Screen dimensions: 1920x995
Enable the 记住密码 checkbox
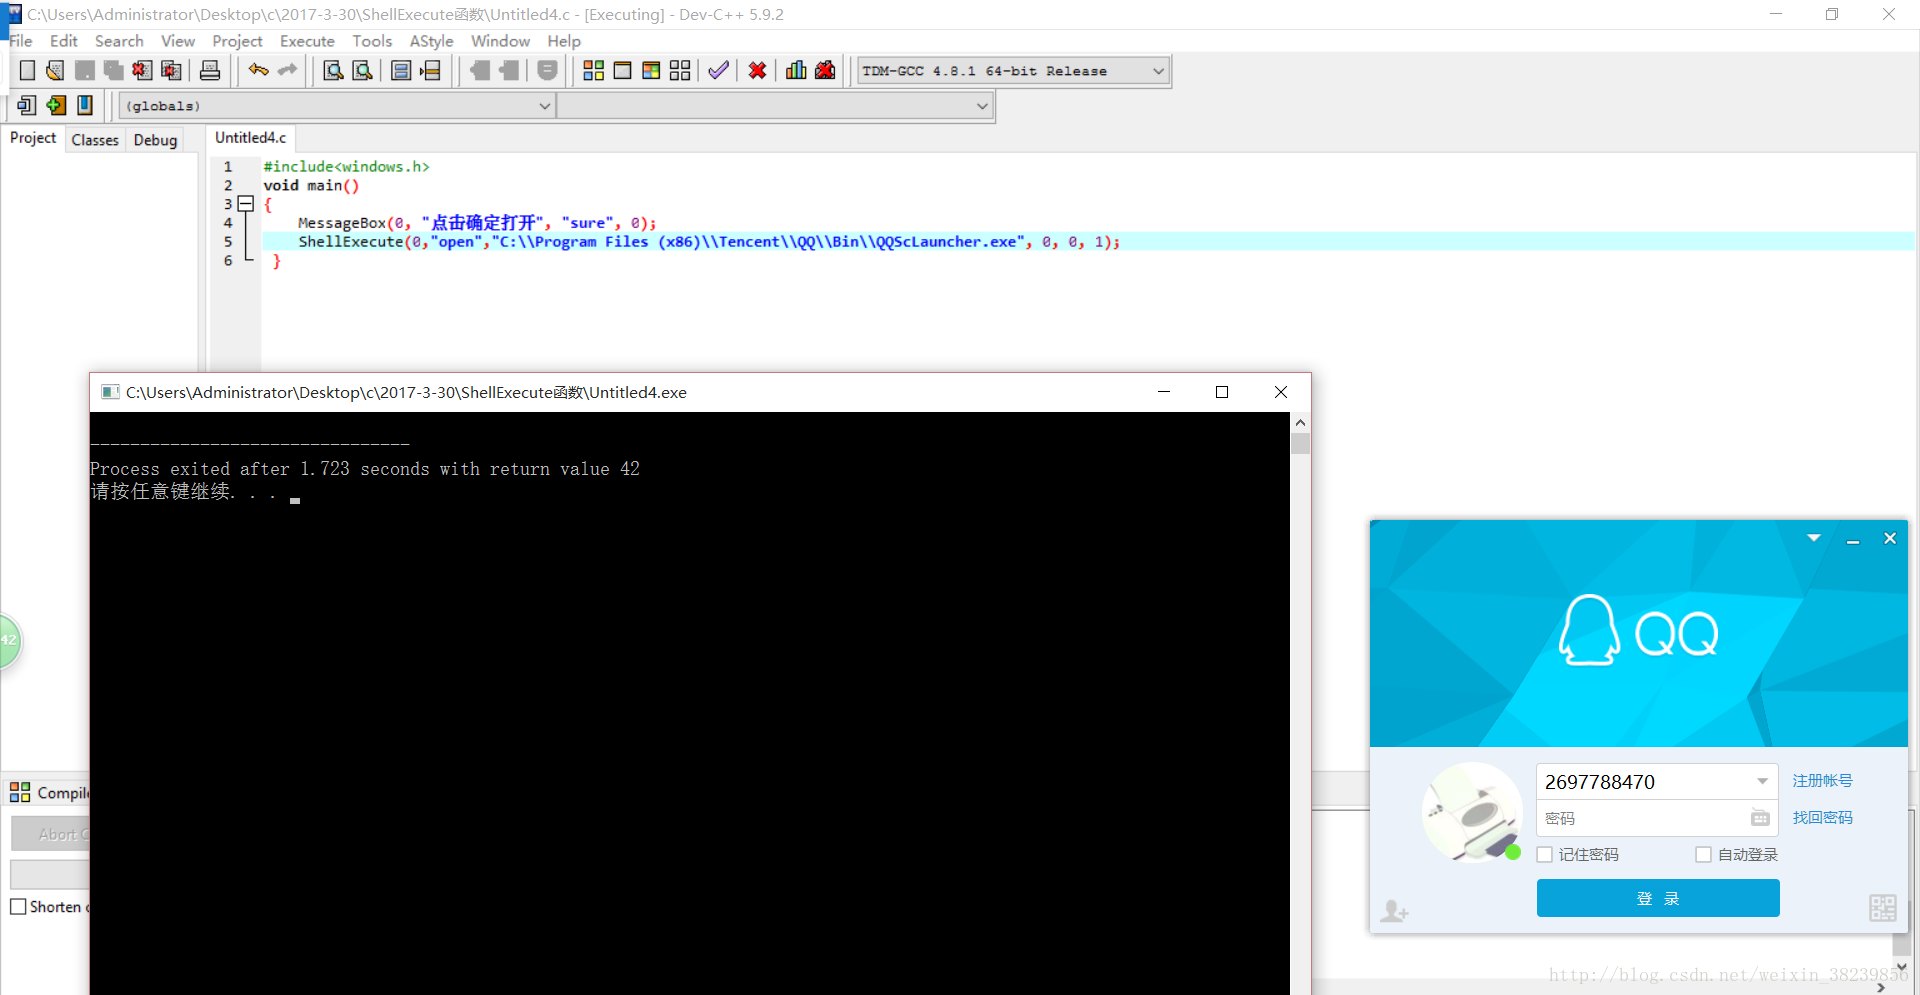coord(1545,855)
